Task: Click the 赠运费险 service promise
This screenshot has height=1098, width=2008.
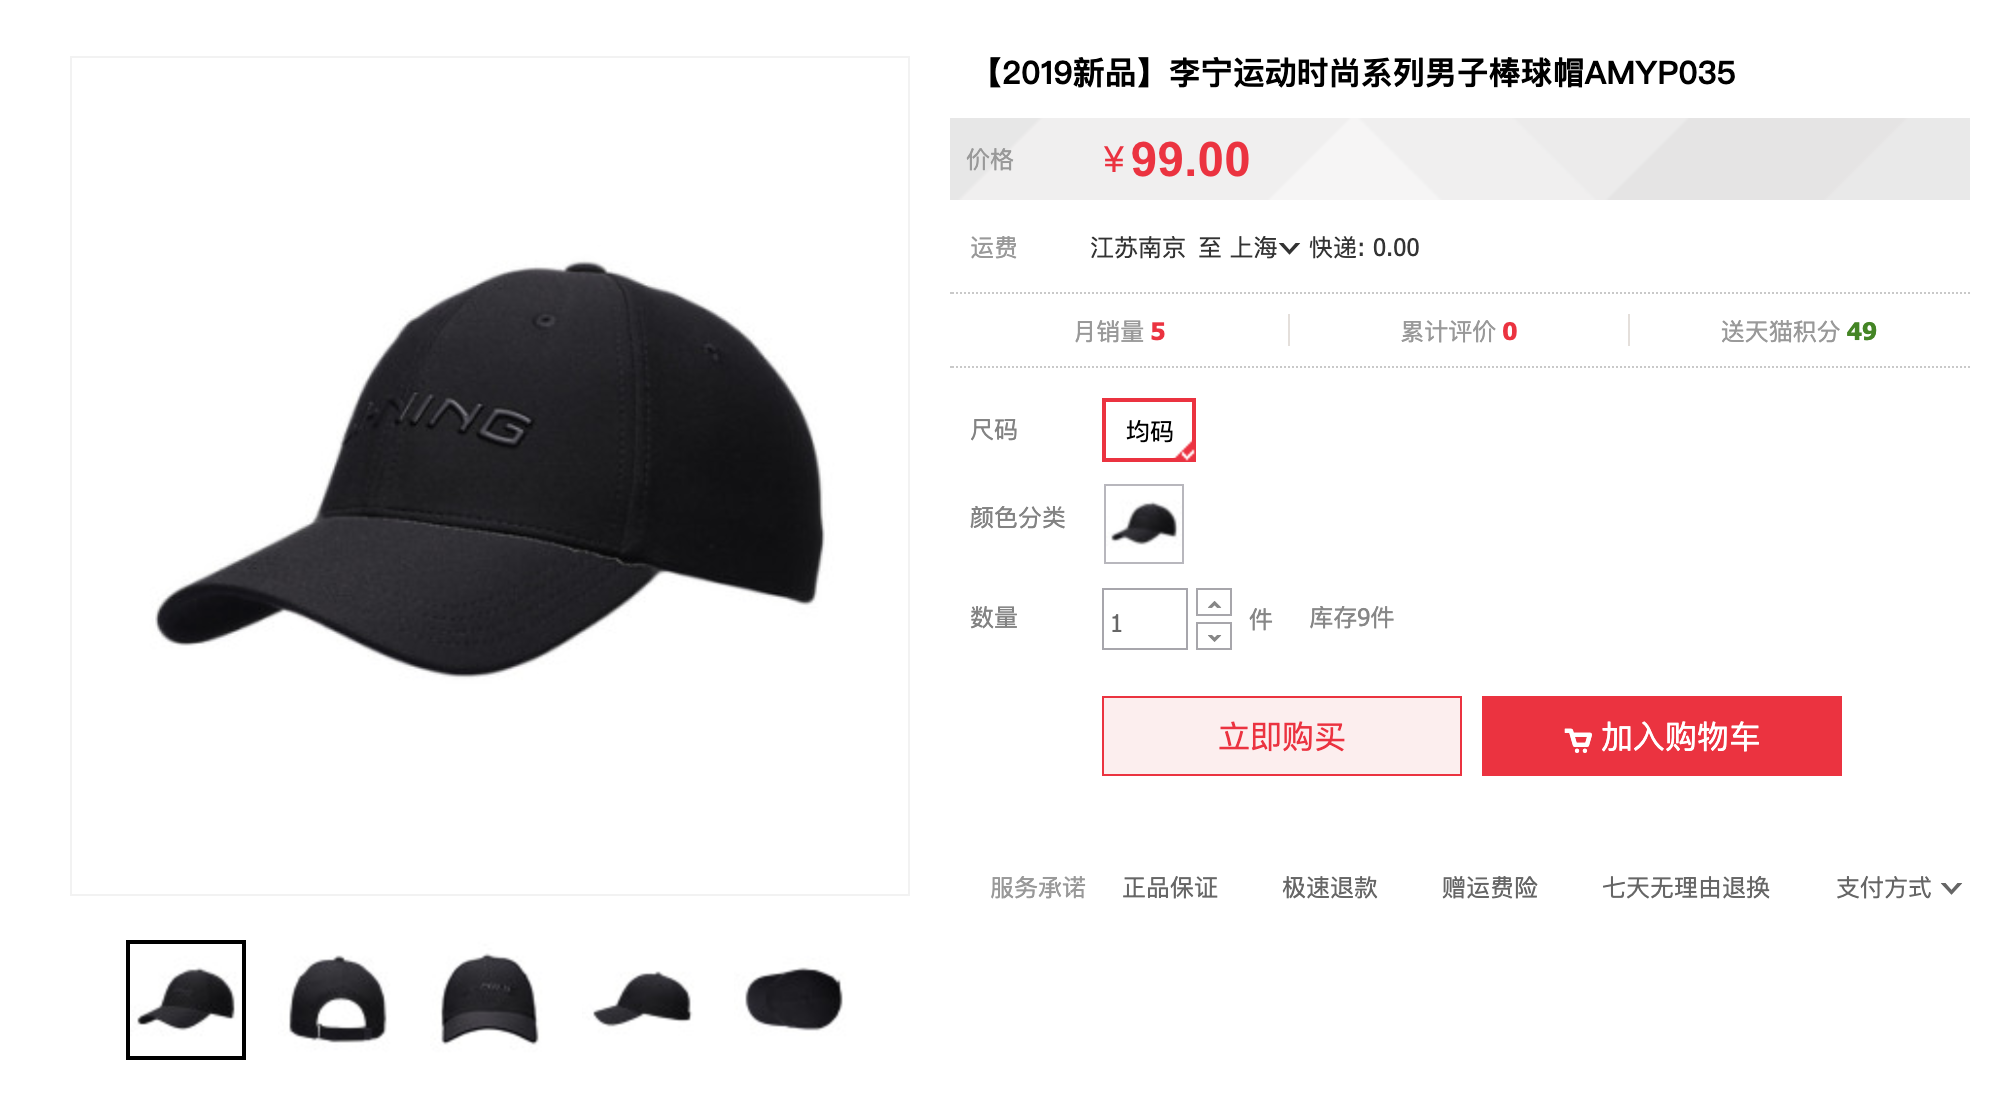Action: (x=1490, y=888)
